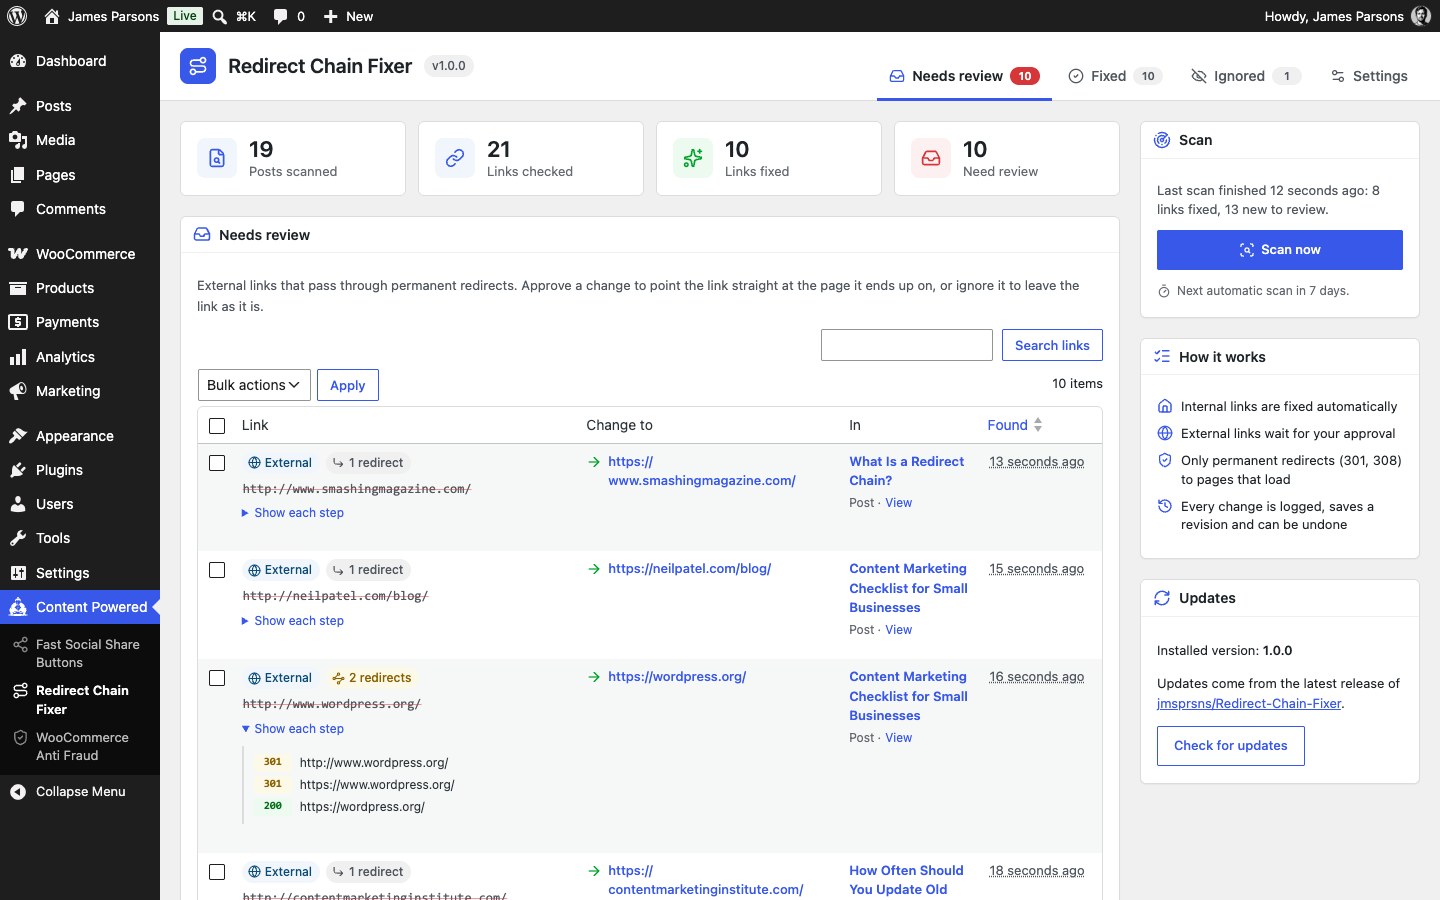Click the Posts scanned card icon
1440x900 pixels.
point(217,158)
